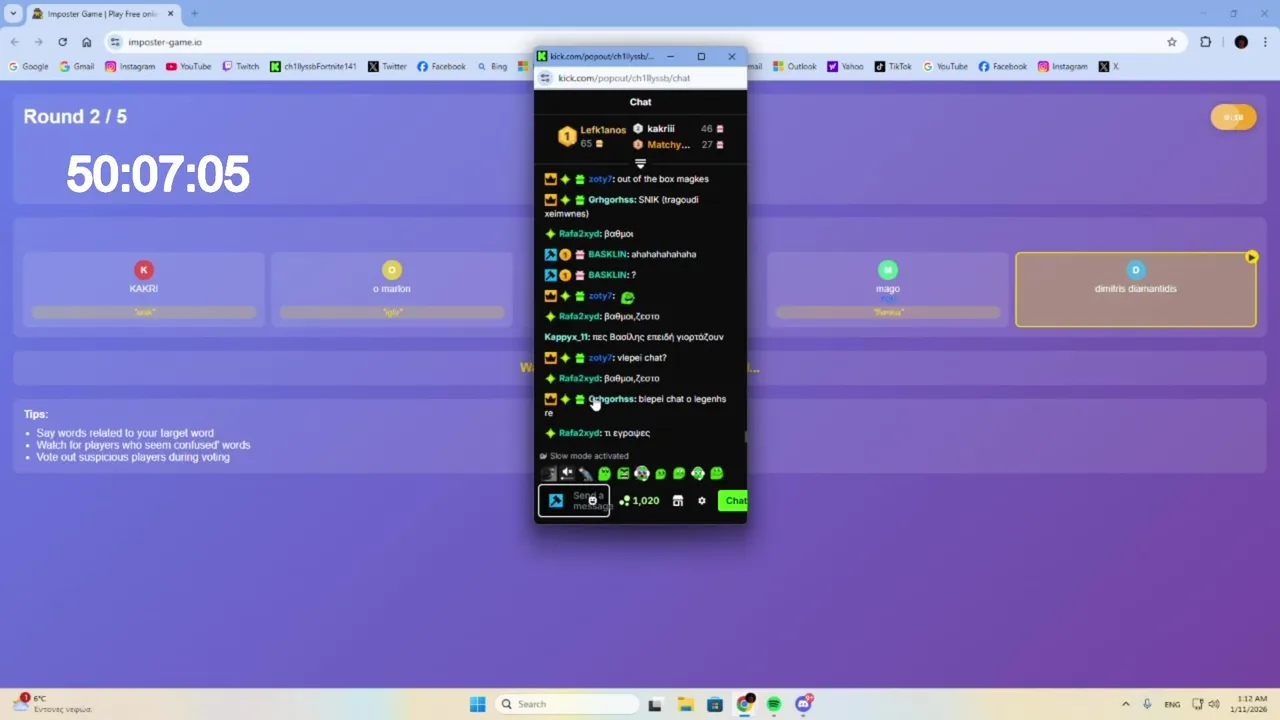Open the Windows Start menu
Image resolution: width=1280 pixels, height=720 pixels.
pyautogui.click(x=478, y=704)
